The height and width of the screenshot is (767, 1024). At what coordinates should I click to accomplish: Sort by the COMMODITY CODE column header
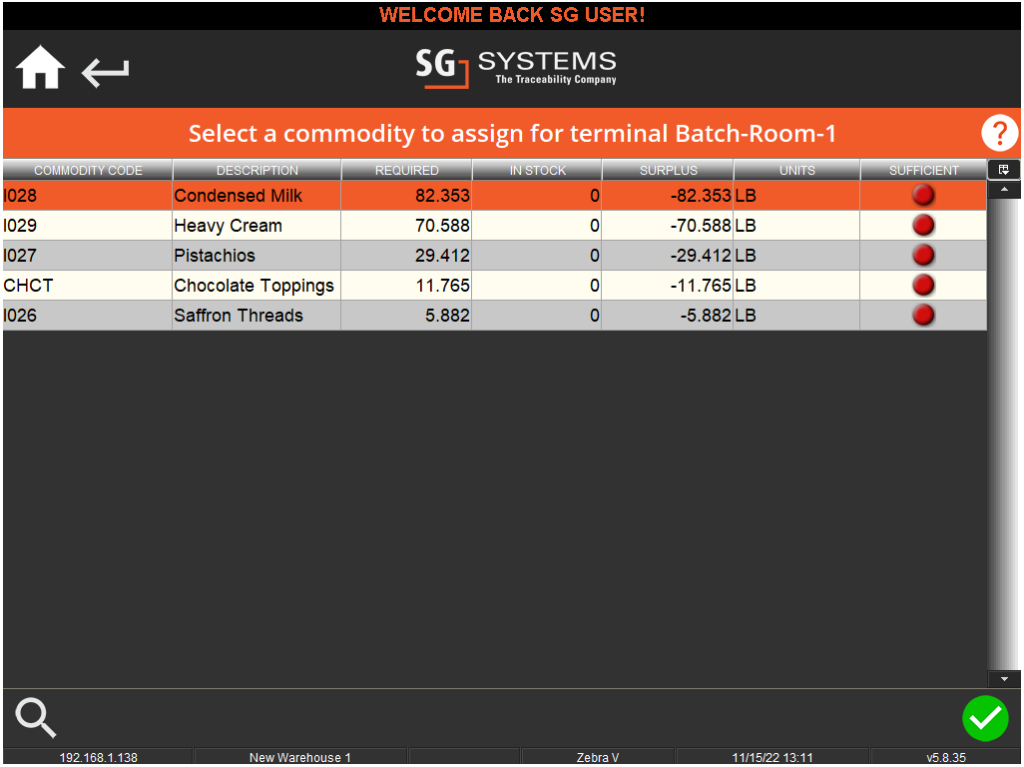coord(87,170)
